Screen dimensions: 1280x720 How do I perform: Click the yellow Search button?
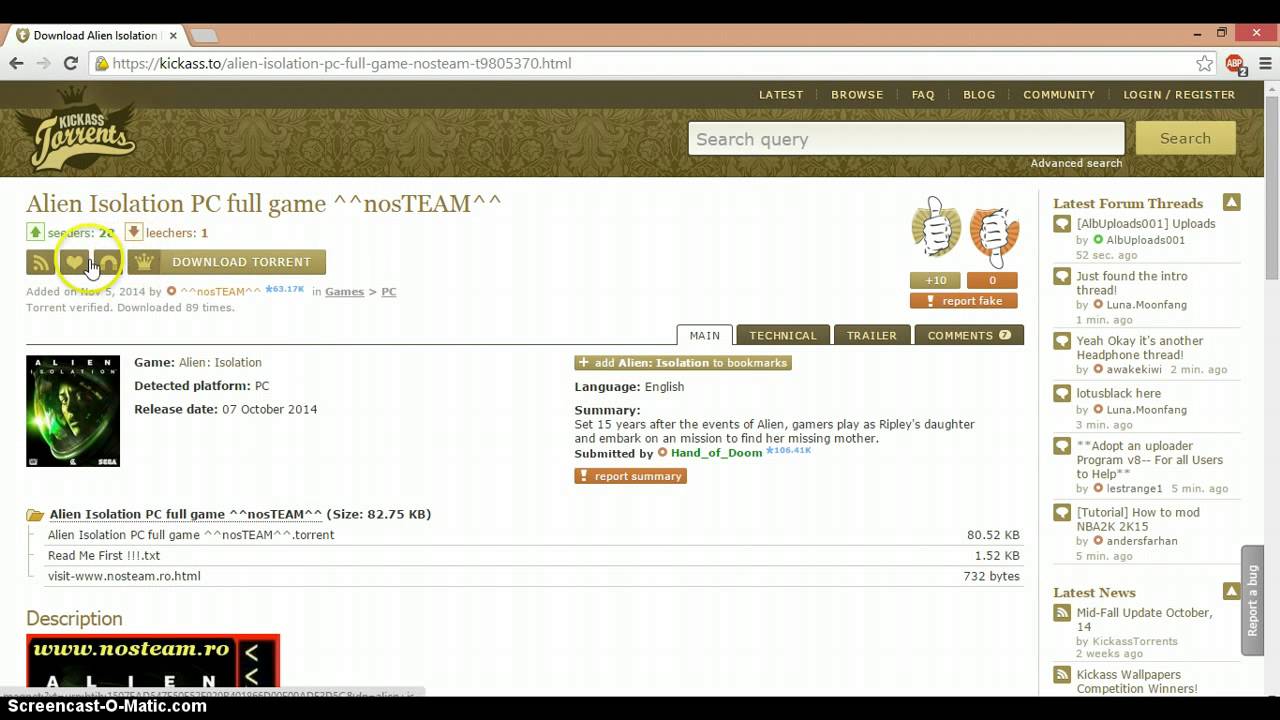(x=1185, y=139)
